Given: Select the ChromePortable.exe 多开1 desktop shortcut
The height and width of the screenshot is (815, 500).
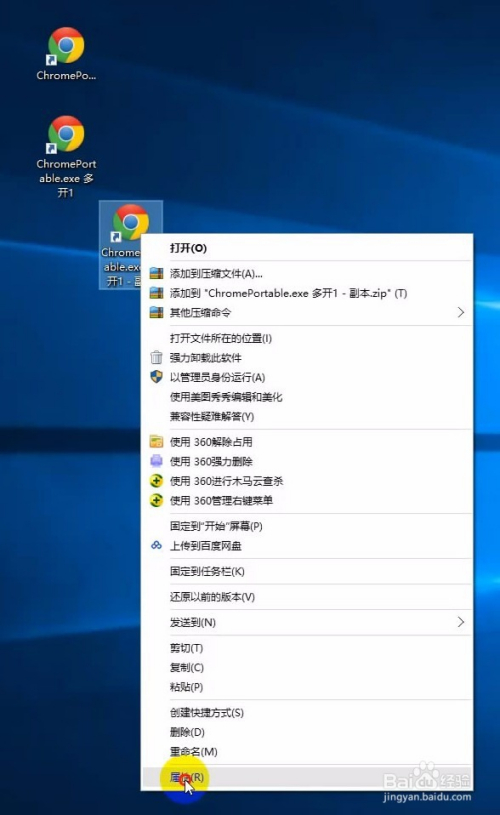Looking at the screenshot, I should [66, 156].
